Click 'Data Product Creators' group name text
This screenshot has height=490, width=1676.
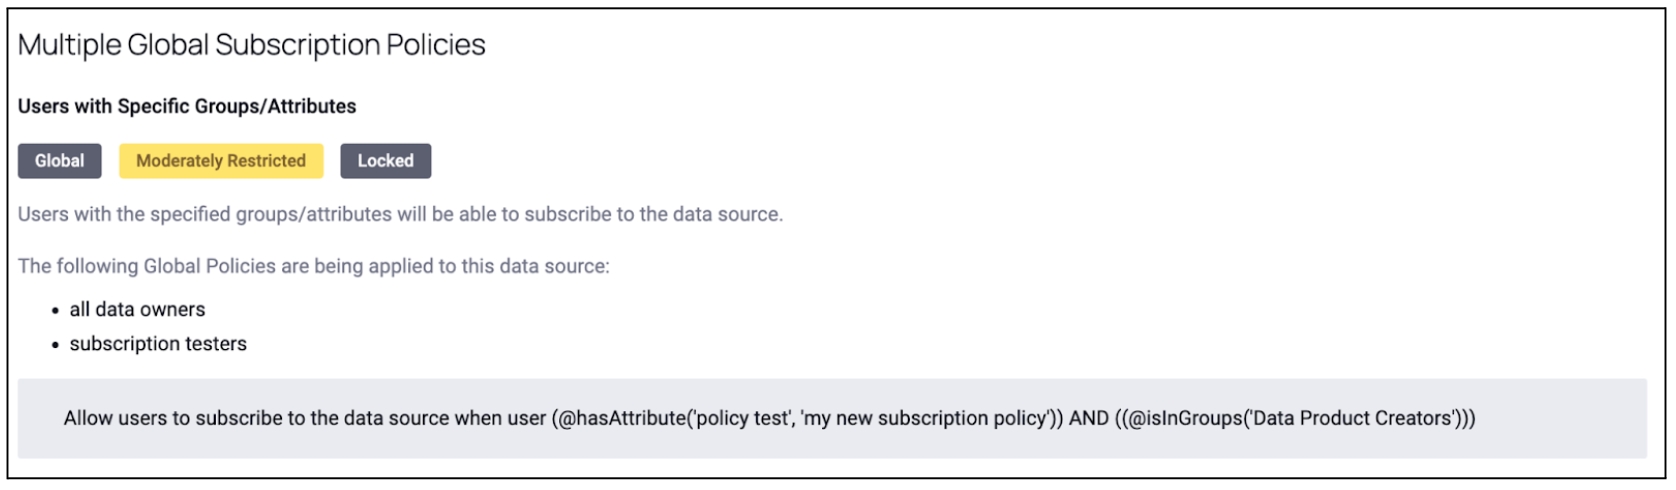(1351, 418)
